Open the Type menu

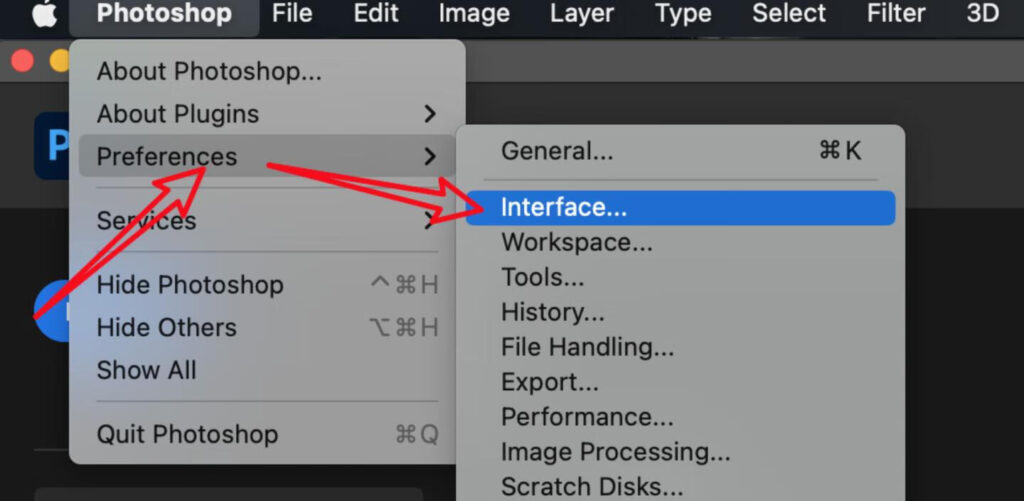683,14
